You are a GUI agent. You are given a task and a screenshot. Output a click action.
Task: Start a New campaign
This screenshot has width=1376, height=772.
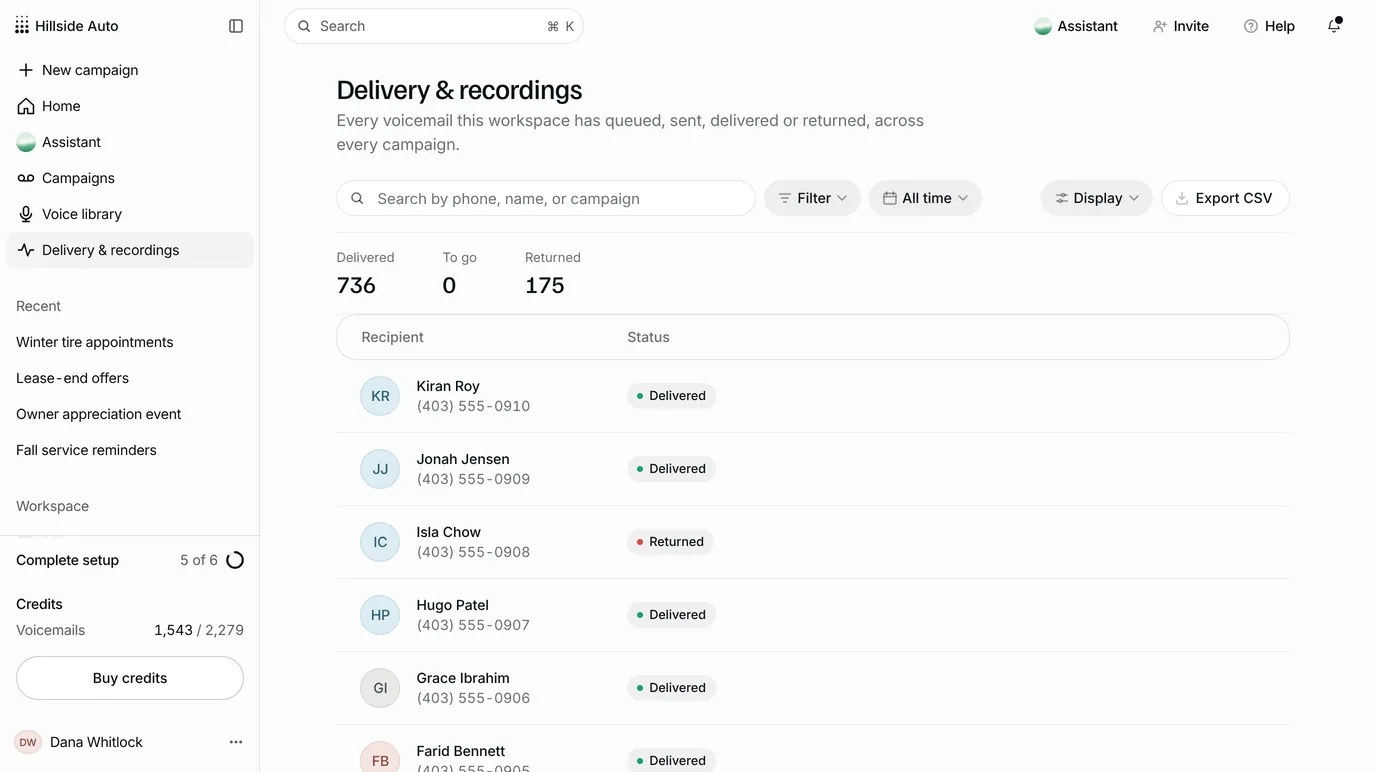pyautogui.click(x=130, y=70)
